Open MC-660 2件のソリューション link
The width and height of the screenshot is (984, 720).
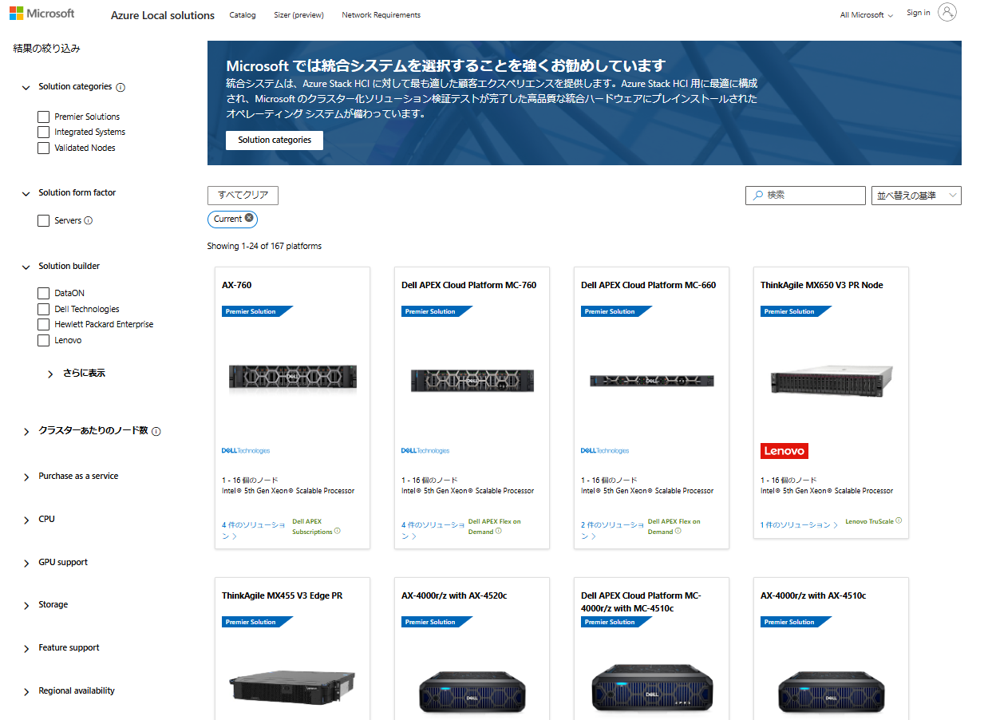click(612, 530)
